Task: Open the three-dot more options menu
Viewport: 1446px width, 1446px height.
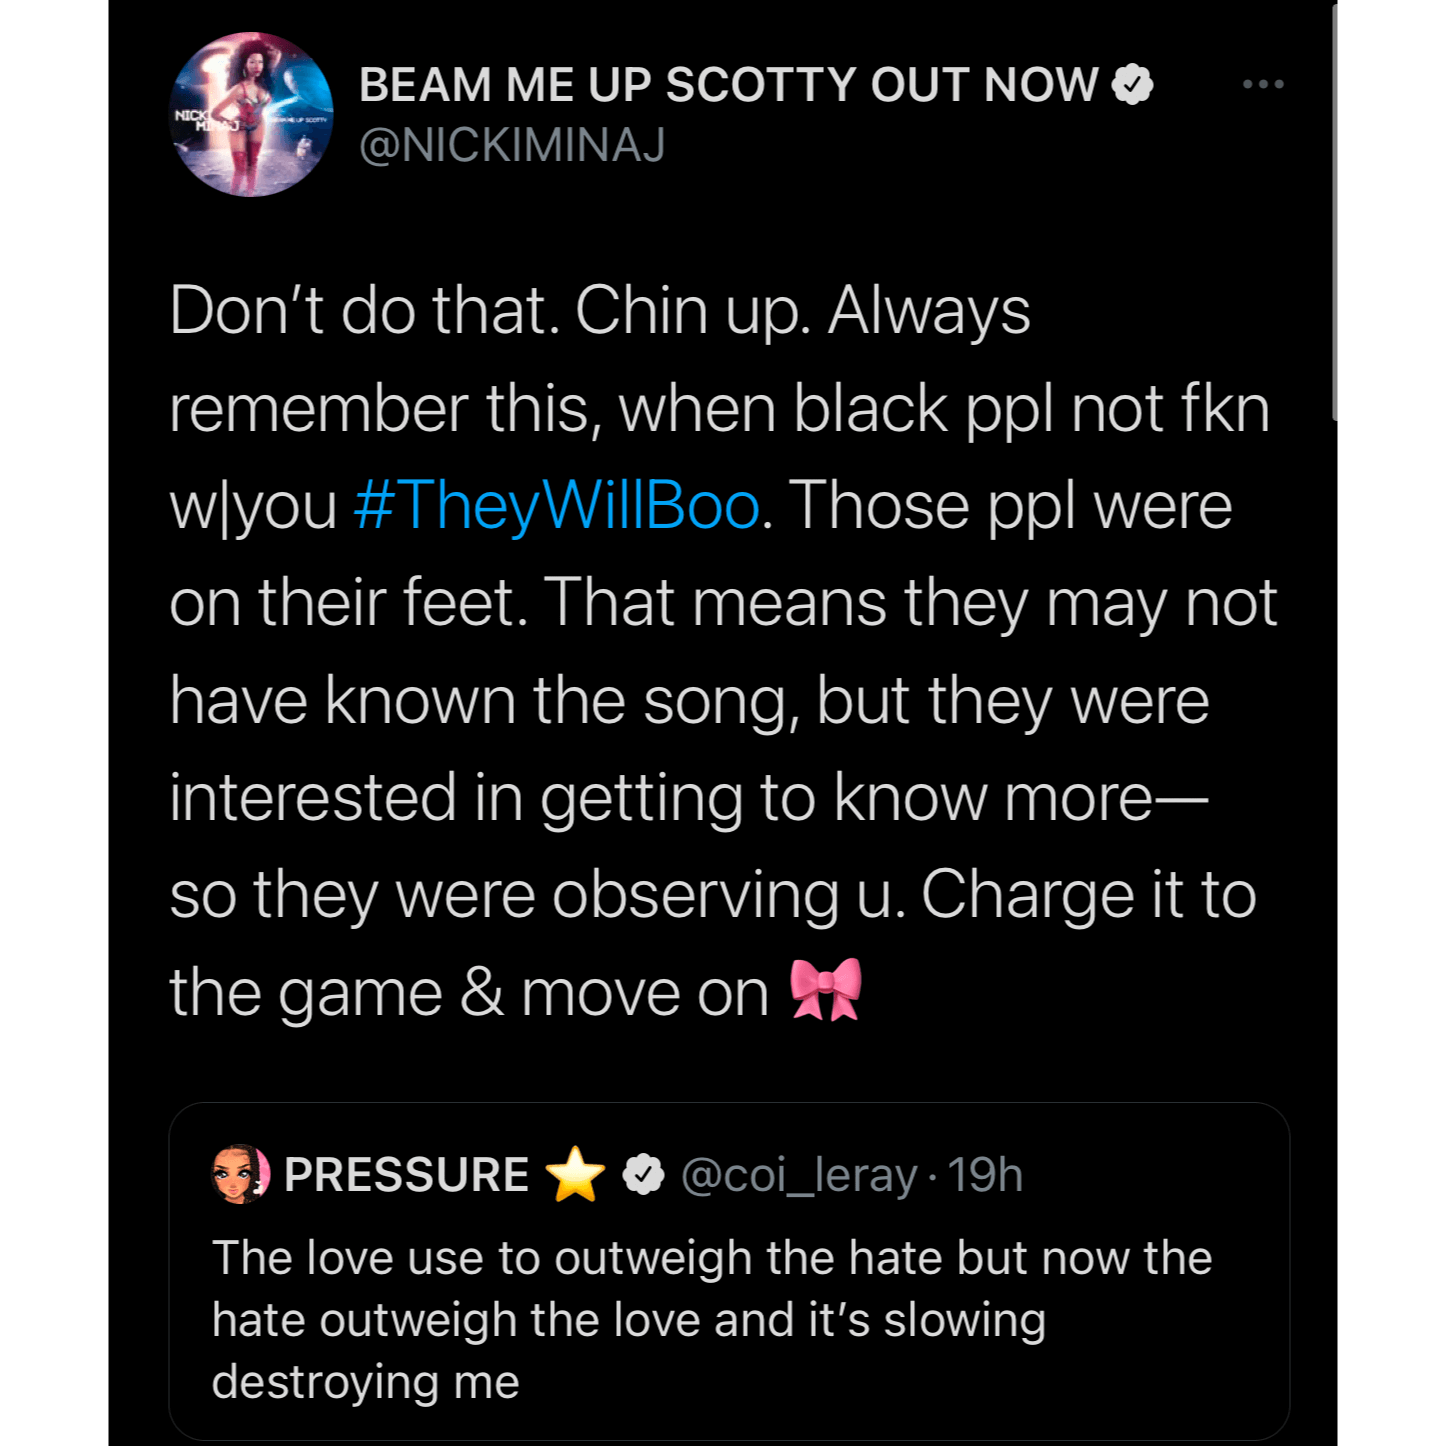Action: (1263, 85)
